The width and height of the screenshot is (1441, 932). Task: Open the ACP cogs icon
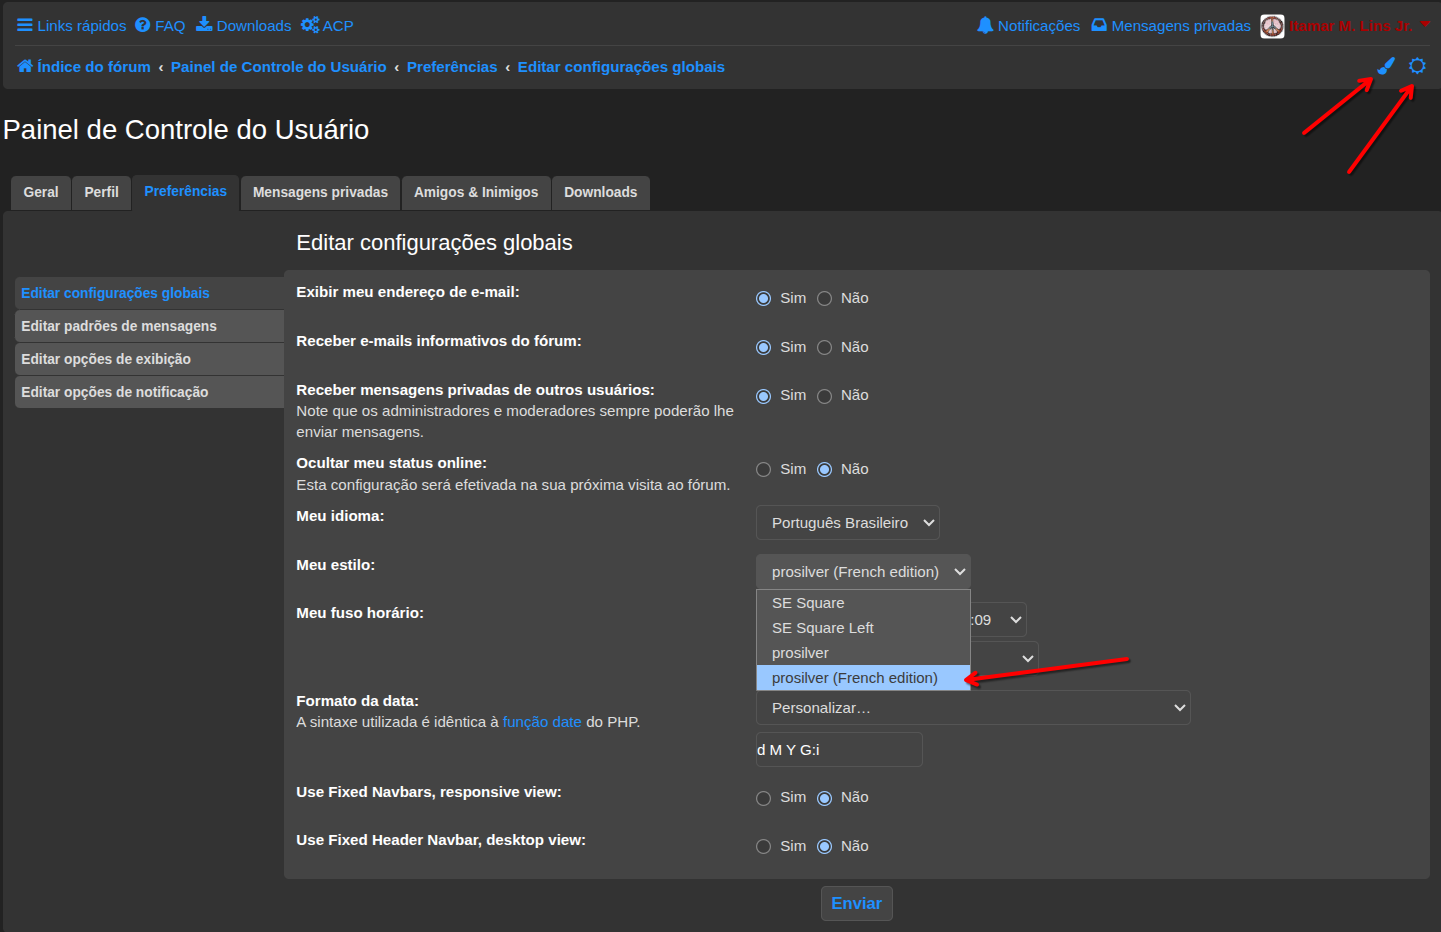(x=310, y=25)
